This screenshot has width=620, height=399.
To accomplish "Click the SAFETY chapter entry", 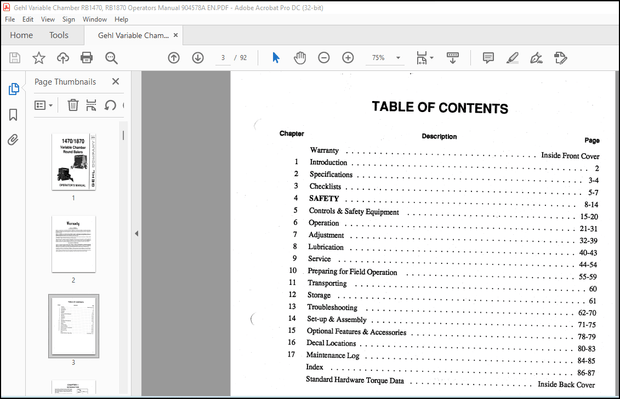I will 324,199.
